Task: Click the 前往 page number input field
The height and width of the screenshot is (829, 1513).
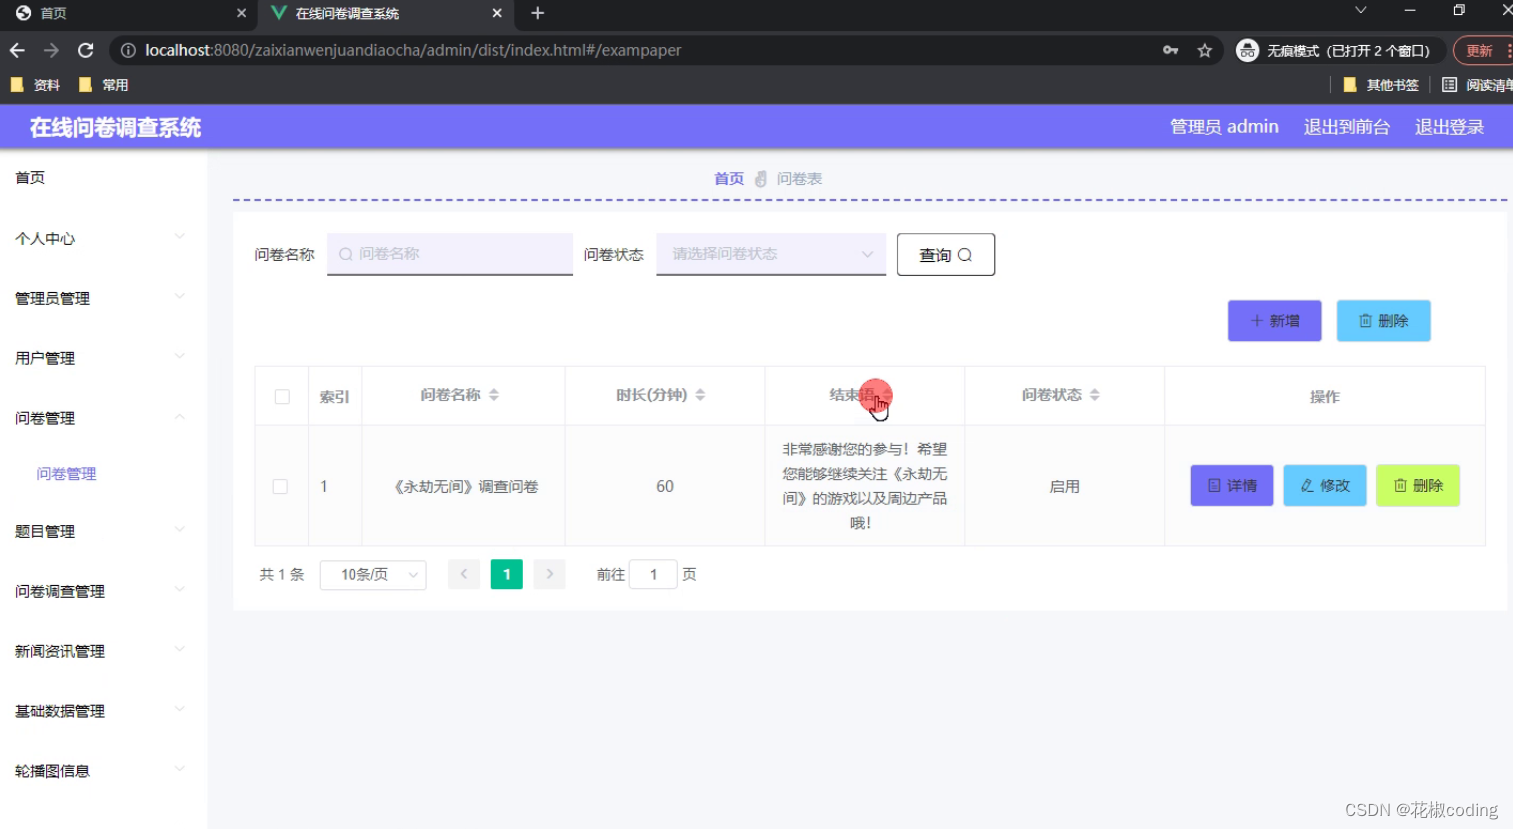Action: tap(653, 574)
